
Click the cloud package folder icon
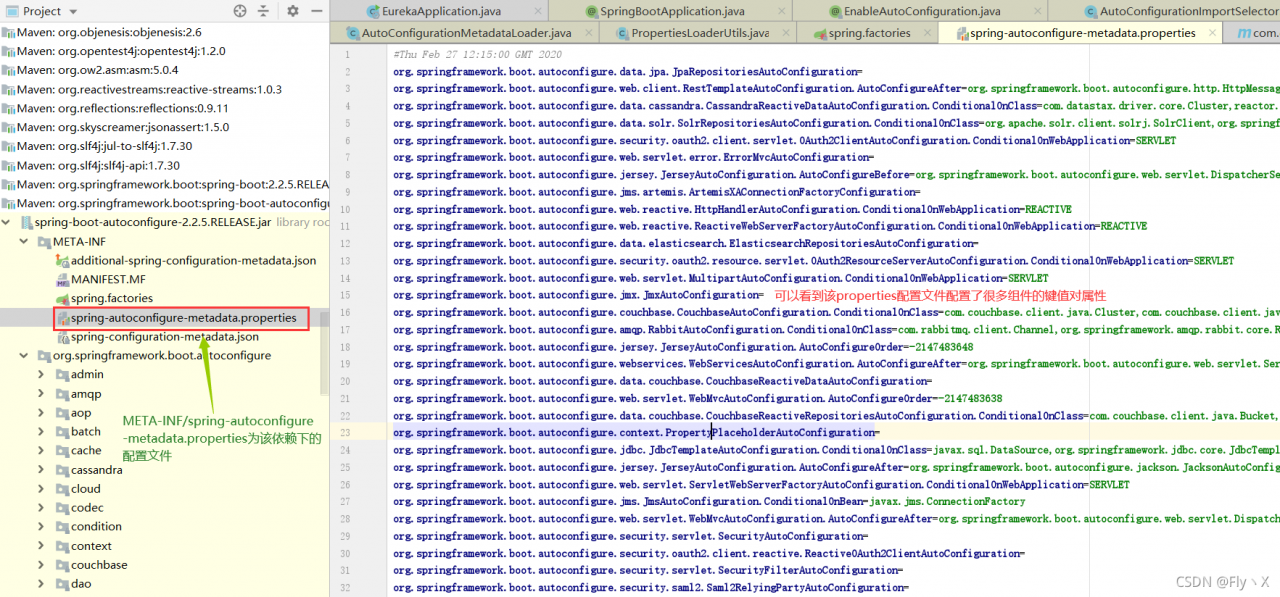pos(62,489)
